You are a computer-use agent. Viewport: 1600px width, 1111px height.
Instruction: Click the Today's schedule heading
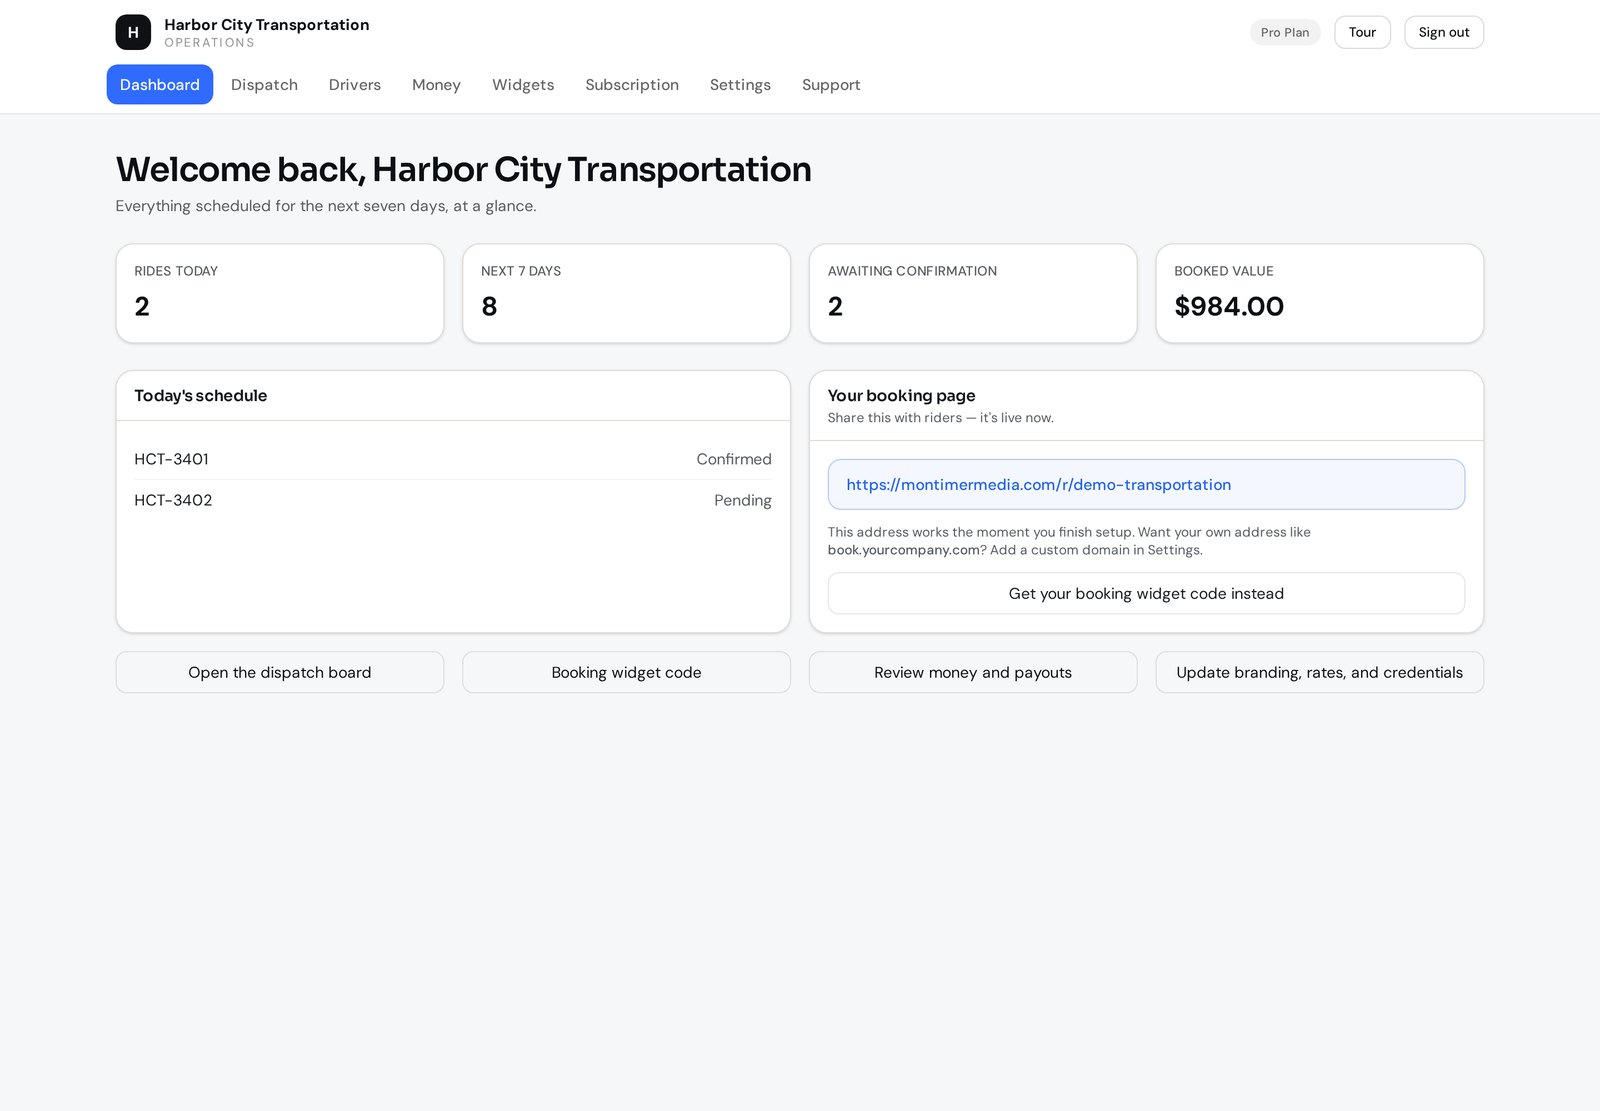tap(201, 396)
